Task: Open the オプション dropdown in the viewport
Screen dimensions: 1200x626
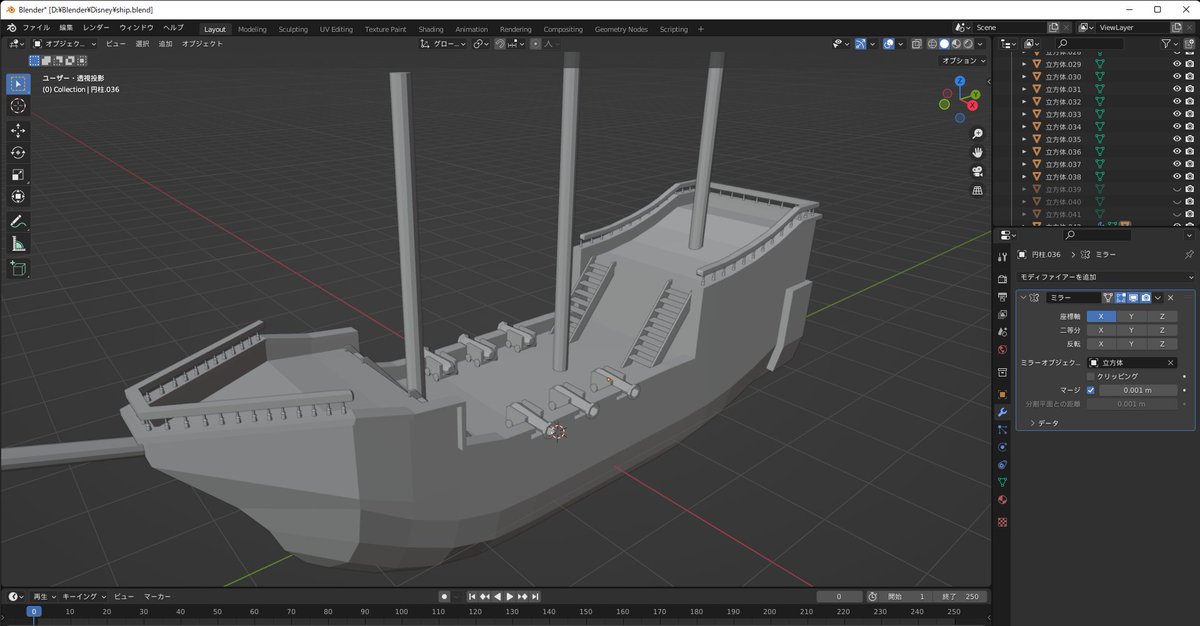Action: (962, 61)
